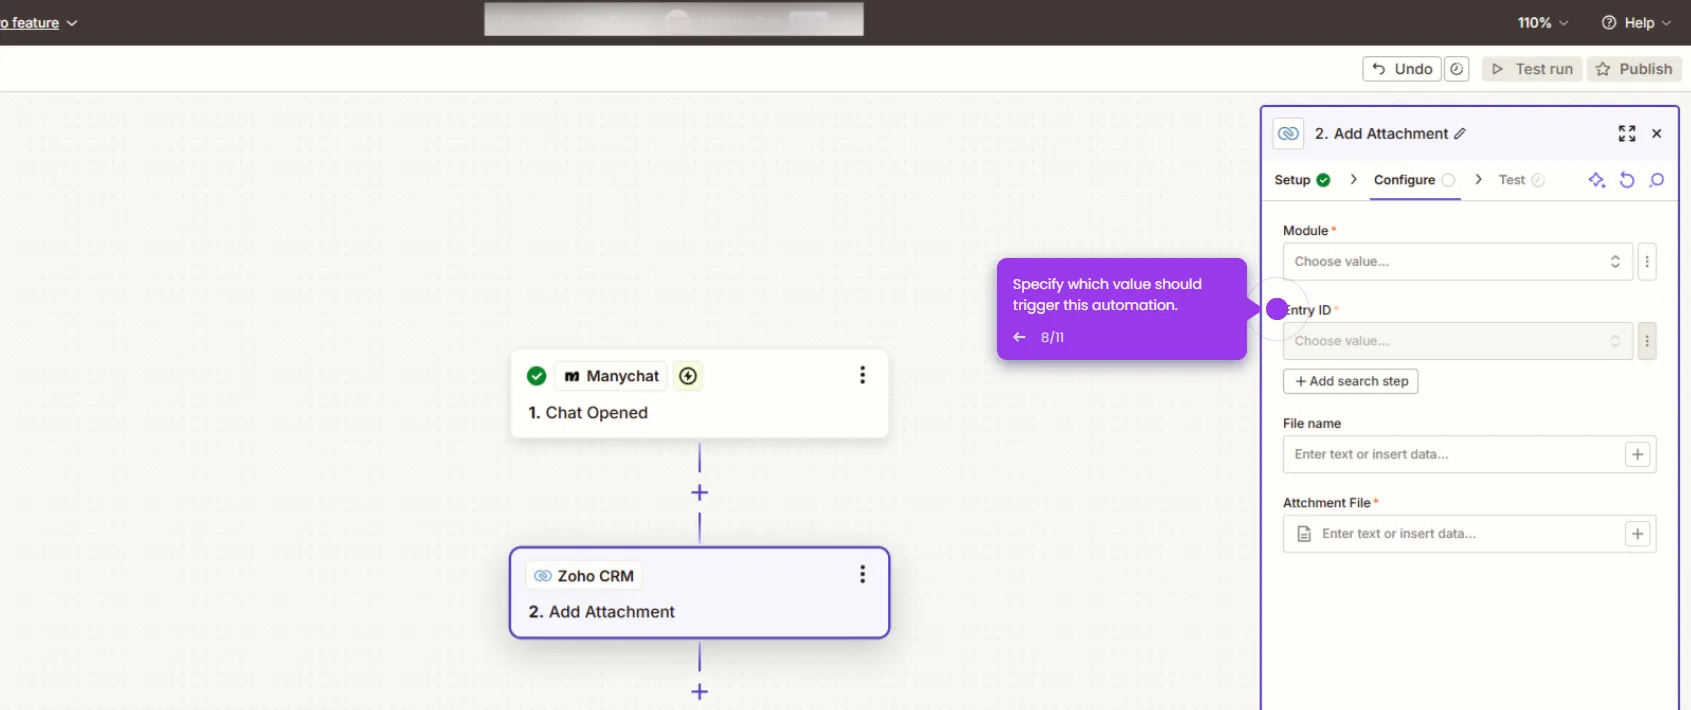Click the Zoho CRM icon in panel header
This screenshot has height=710, width=1691.
1288,133
